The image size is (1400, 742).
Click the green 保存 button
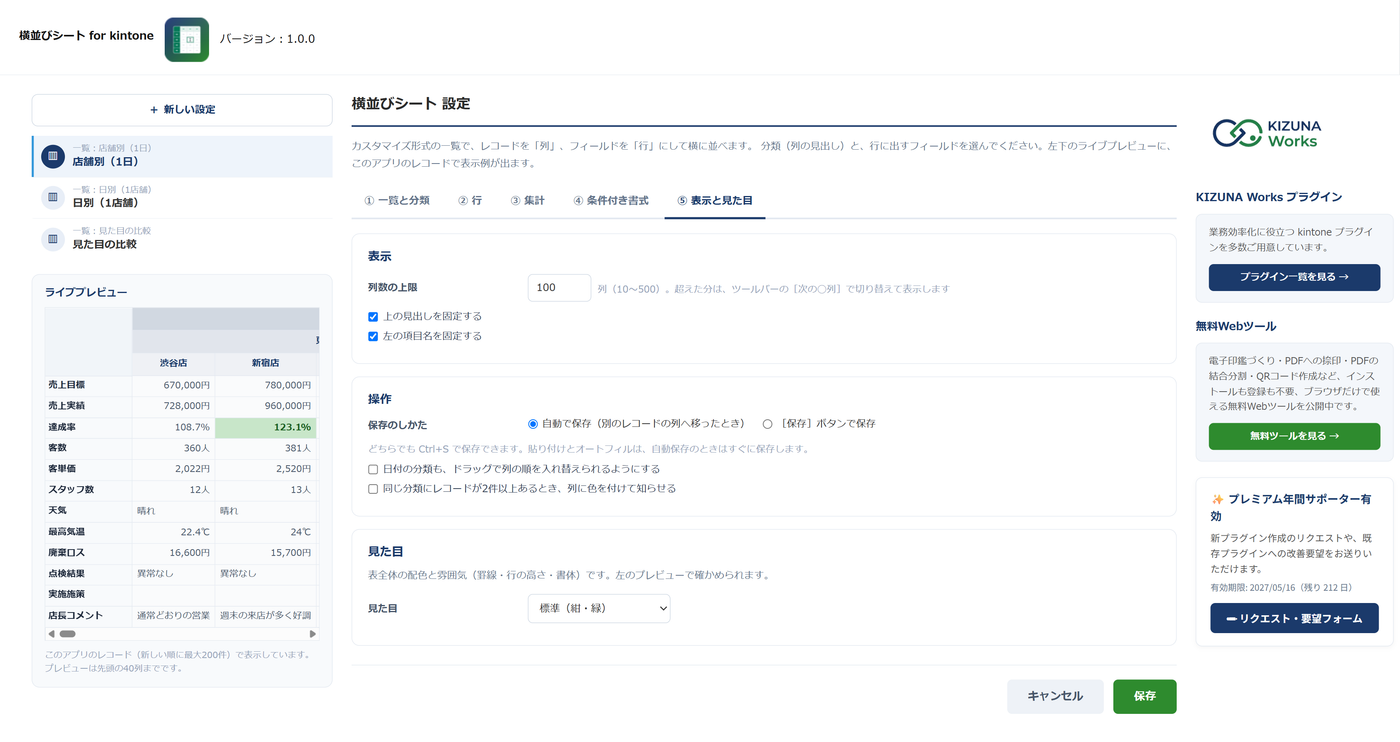1145,696
